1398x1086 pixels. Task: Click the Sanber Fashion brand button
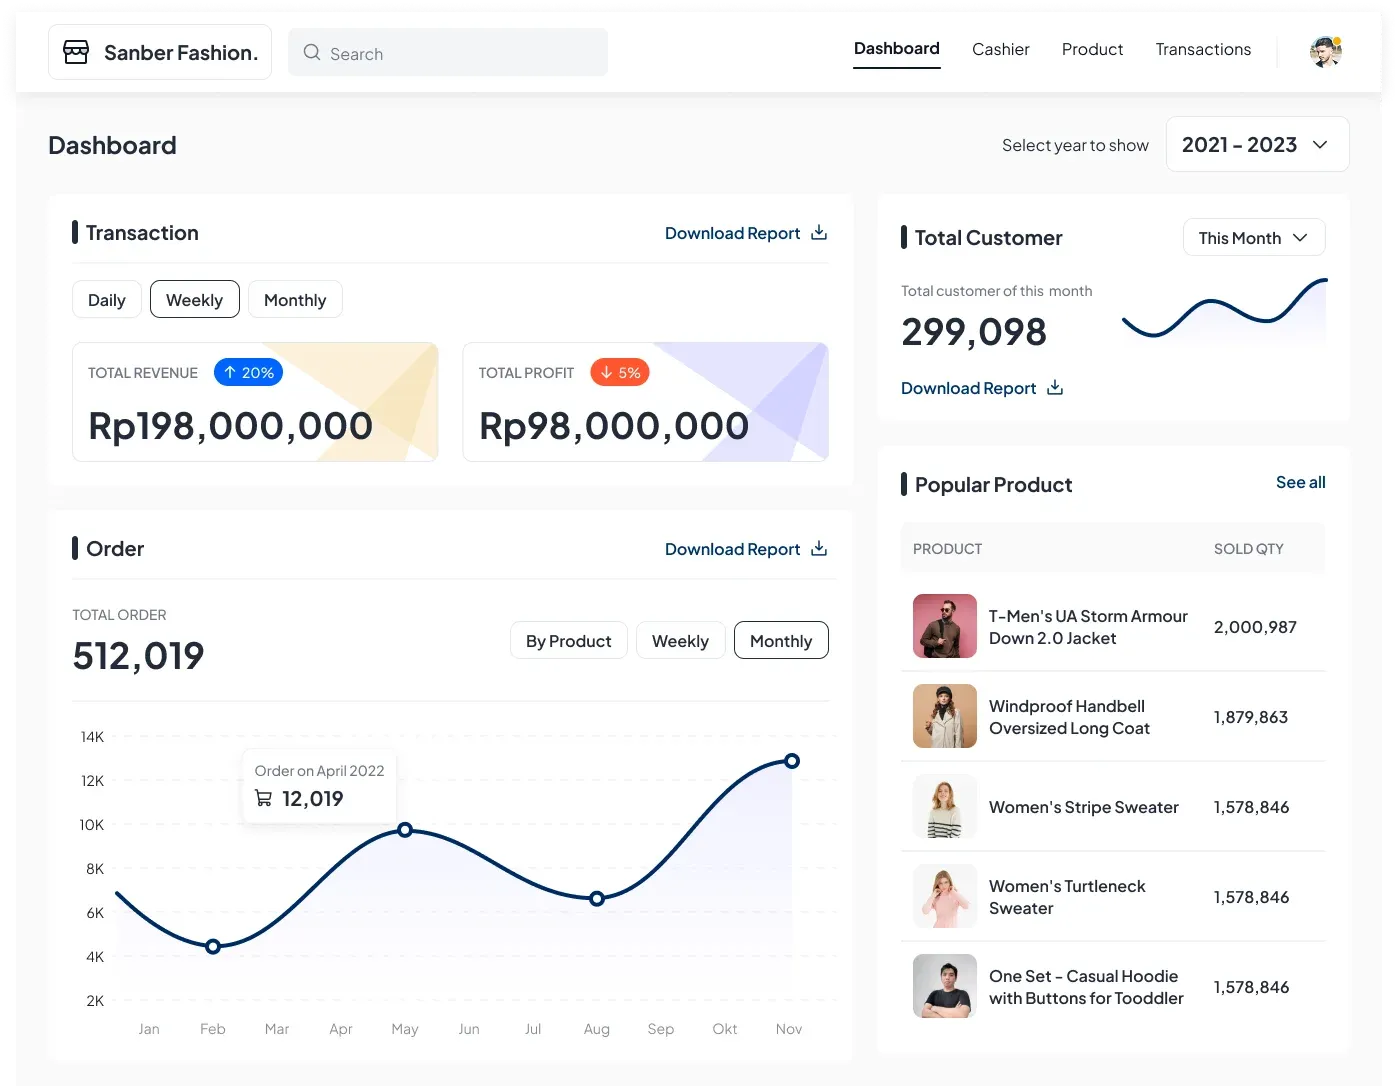pyautogui.click(x=160, y=52)
